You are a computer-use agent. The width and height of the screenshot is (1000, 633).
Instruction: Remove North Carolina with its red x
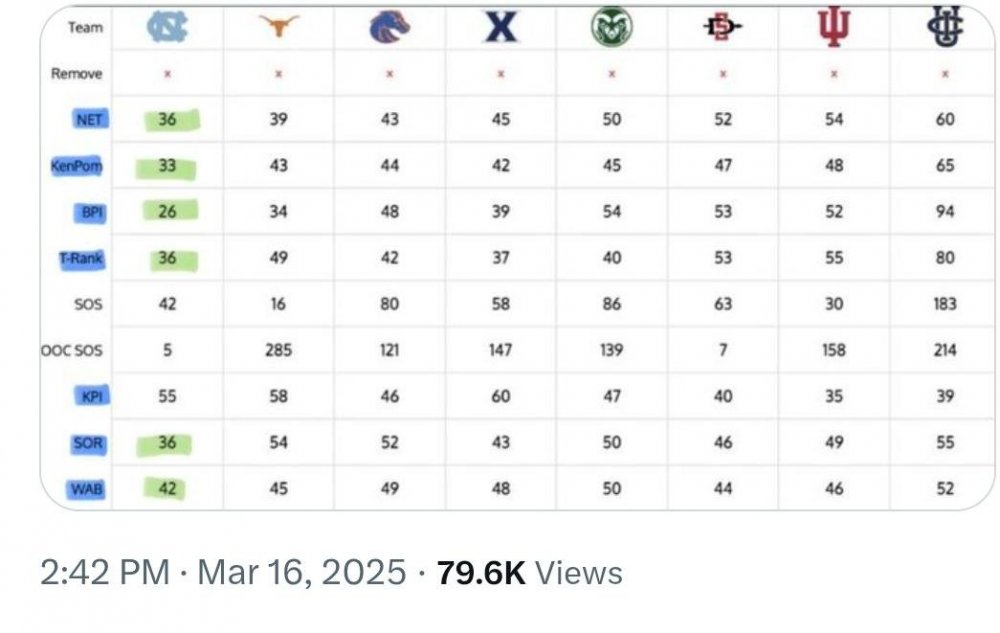(167, 74)
